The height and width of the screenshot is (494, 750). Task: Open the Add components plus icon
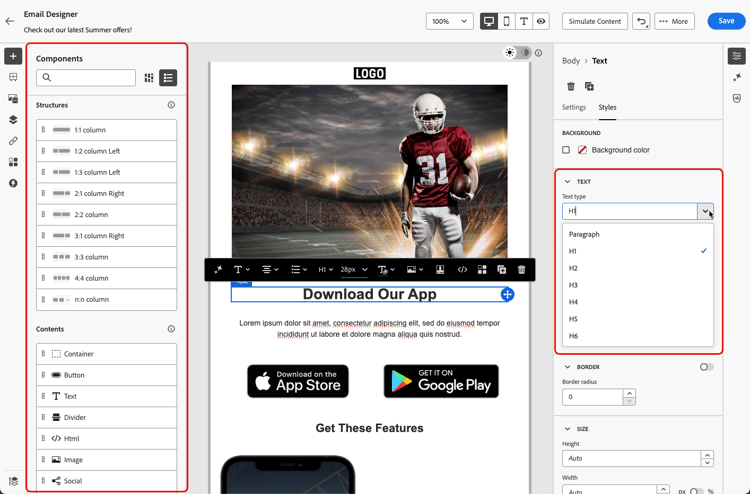click(13, 56)
